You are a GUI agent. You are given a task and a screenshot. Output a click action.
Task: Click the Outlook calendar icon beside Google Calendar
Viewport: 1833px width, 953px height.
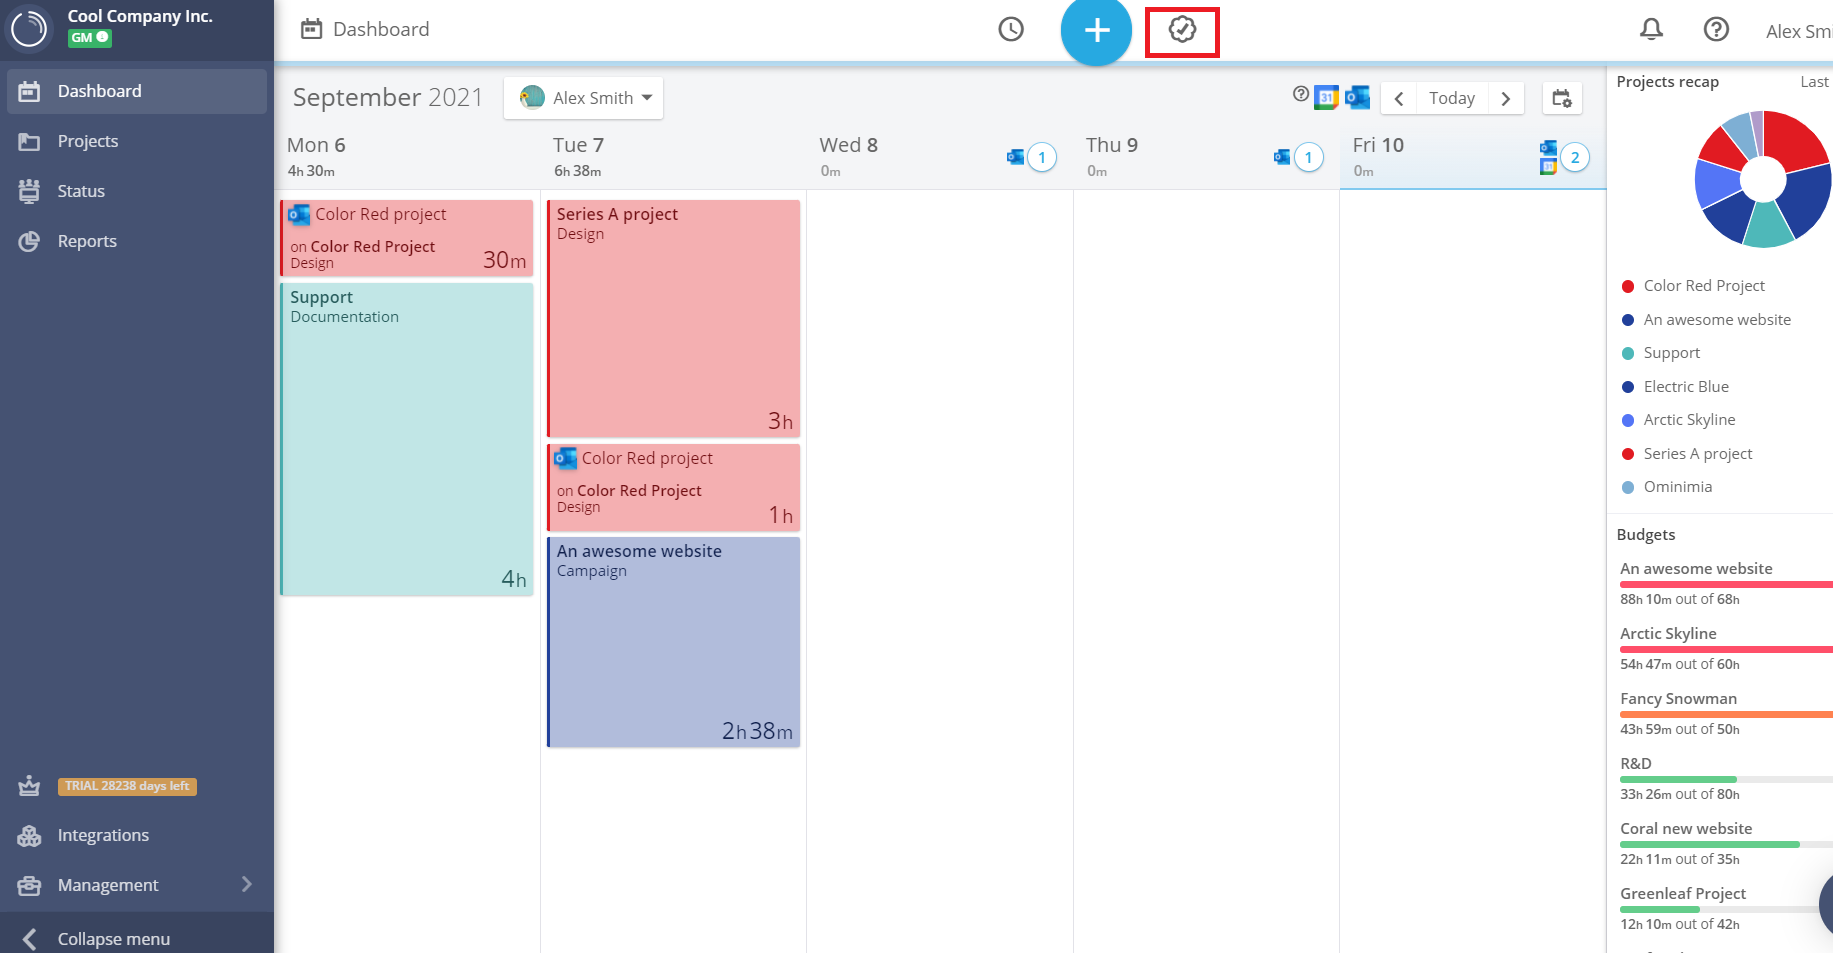click(1357, 97)
